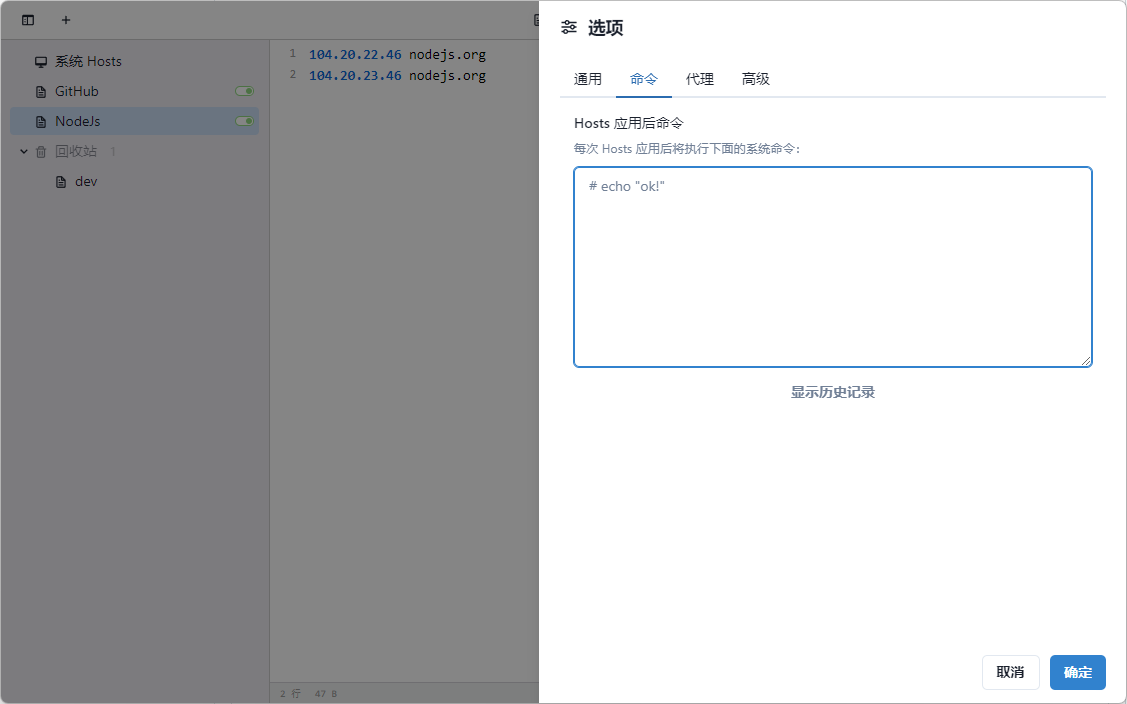Select the 系统 Hosts monitor icon
Image resolution: width=1127 pixels, height=704 pixels.
[41, 61]
